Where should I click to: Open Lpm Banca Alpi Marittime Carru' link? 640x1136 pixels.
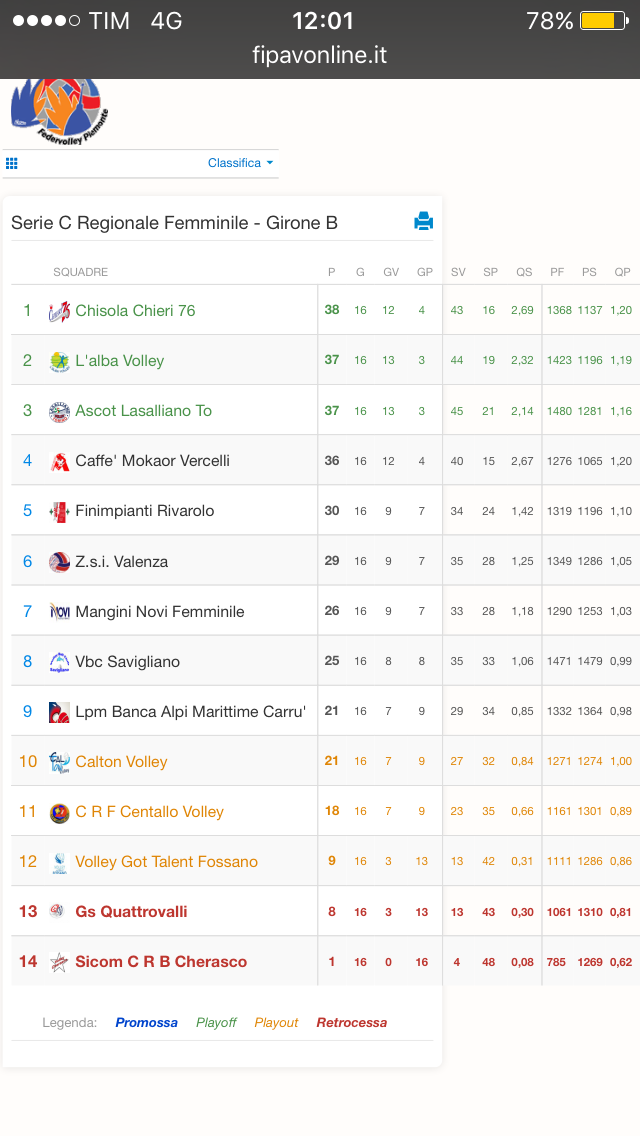tap(191, 711)
